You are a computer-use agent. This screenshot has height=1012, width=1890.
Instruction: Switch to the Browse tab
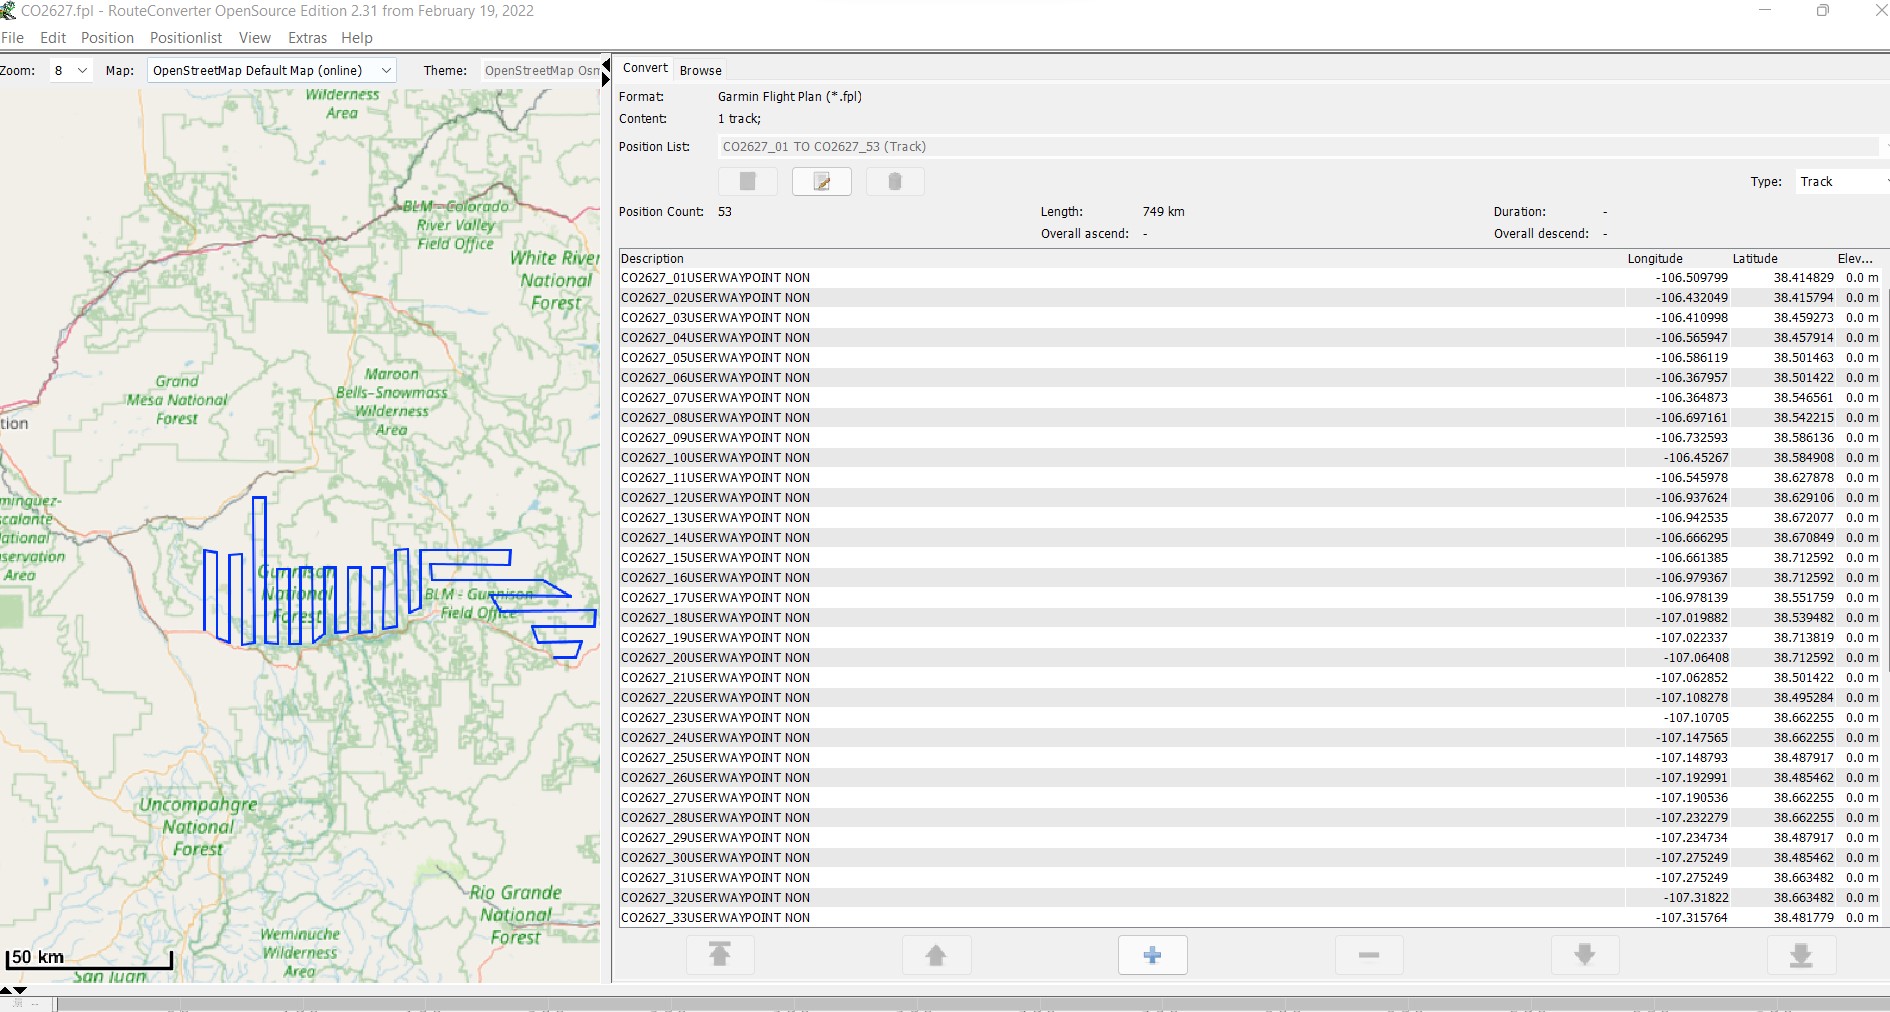(700, 70)
